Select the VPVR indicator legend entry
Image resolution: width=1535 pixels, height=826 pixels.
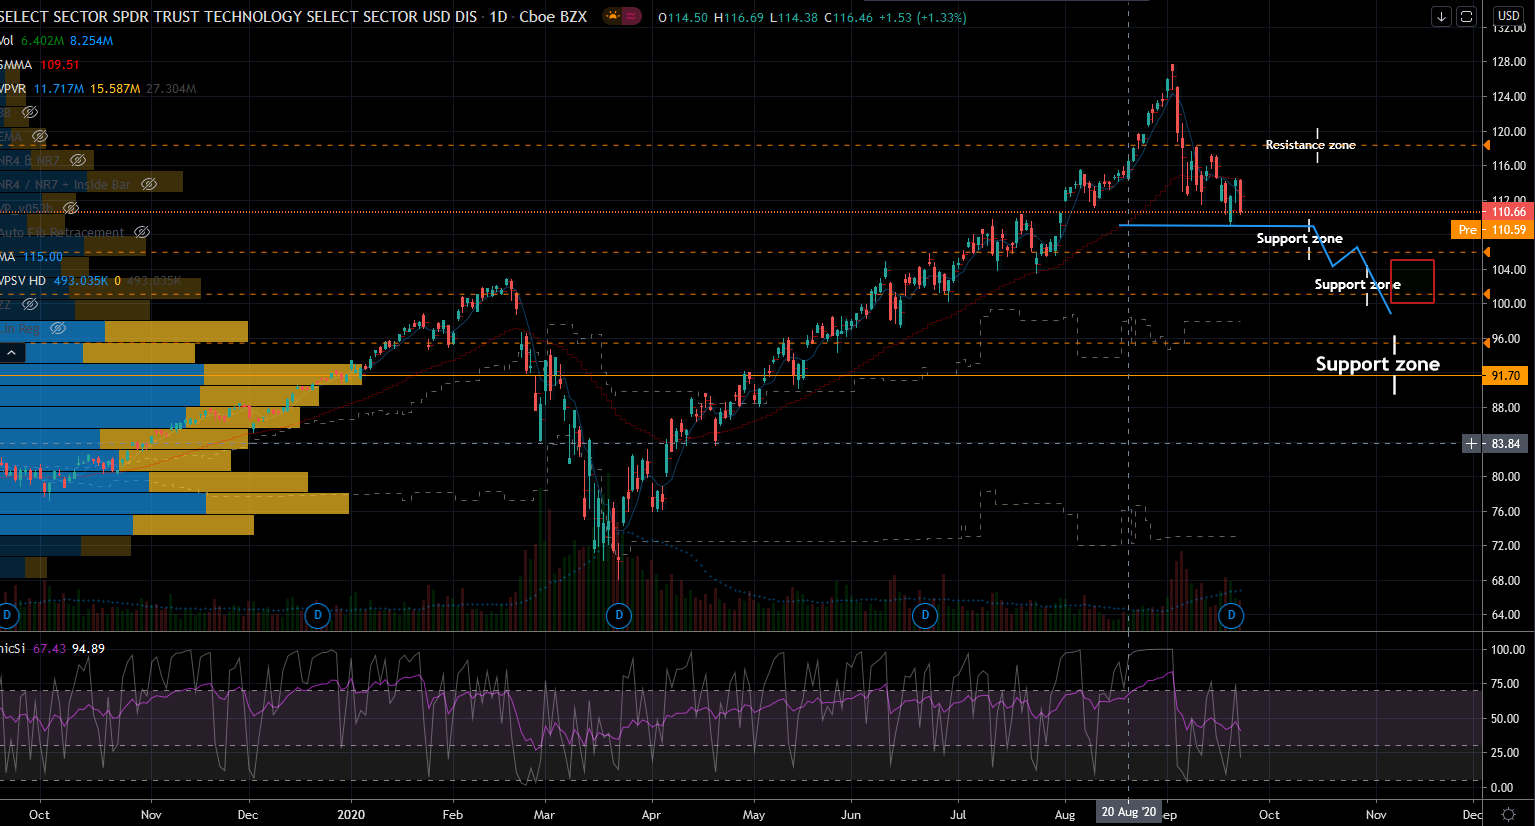tap(13, 89)
